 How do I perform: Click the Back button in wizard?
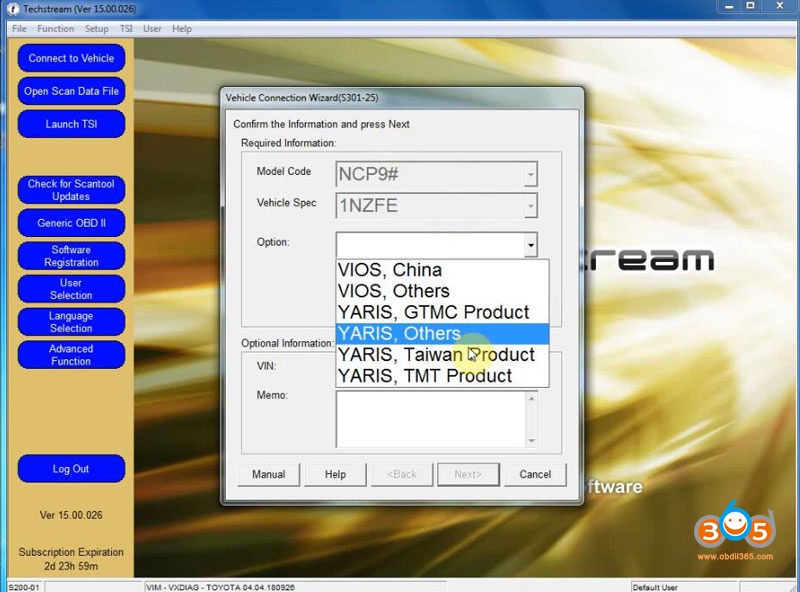click(402, 474)
